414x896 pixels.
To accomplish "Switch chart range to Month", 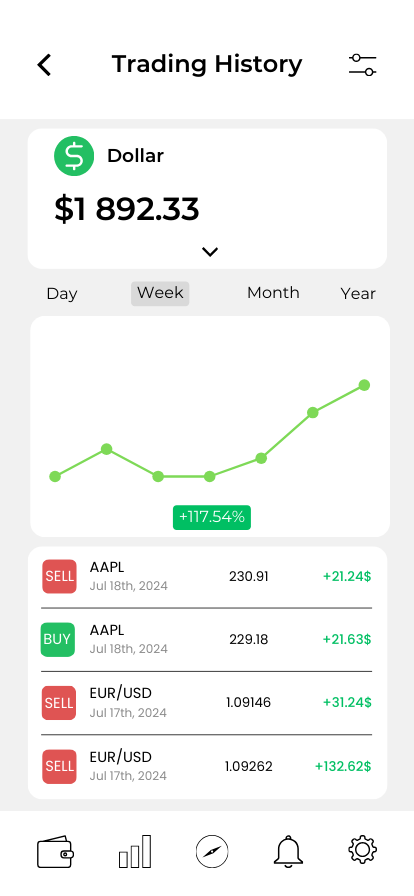I will (273, 293).
